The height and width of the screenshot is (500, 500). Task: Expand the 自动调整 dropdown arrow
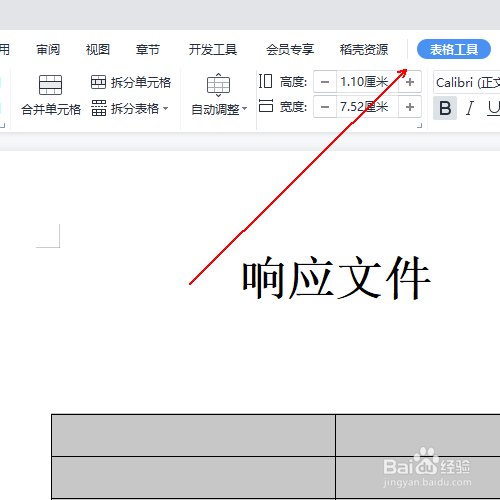[245, 109]
